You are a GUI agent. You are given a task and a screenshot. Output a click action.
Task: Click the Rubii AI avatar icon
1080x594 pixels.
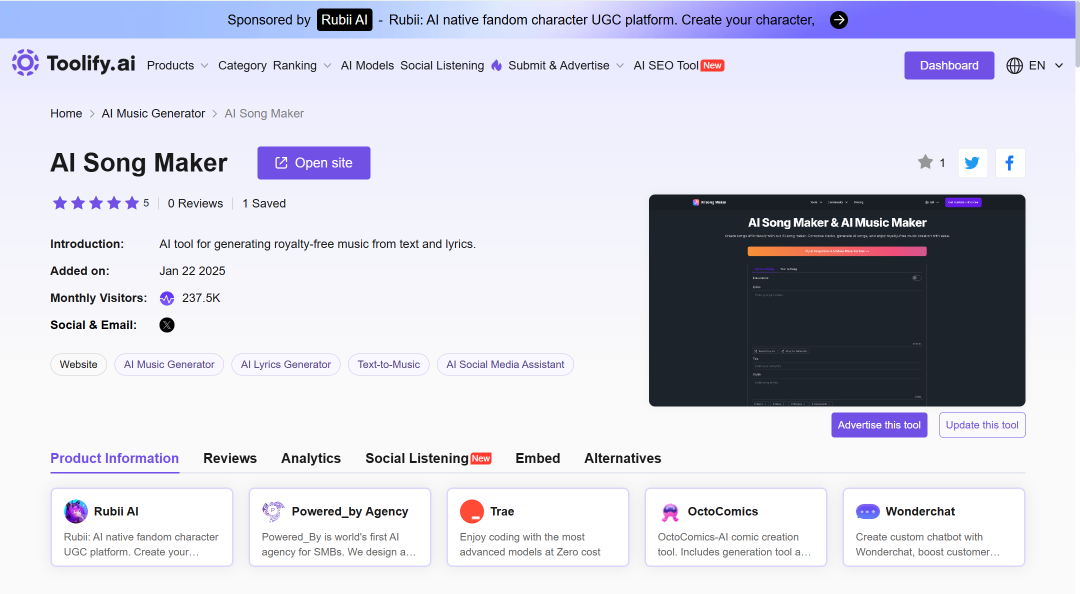[x=76, y=511]
